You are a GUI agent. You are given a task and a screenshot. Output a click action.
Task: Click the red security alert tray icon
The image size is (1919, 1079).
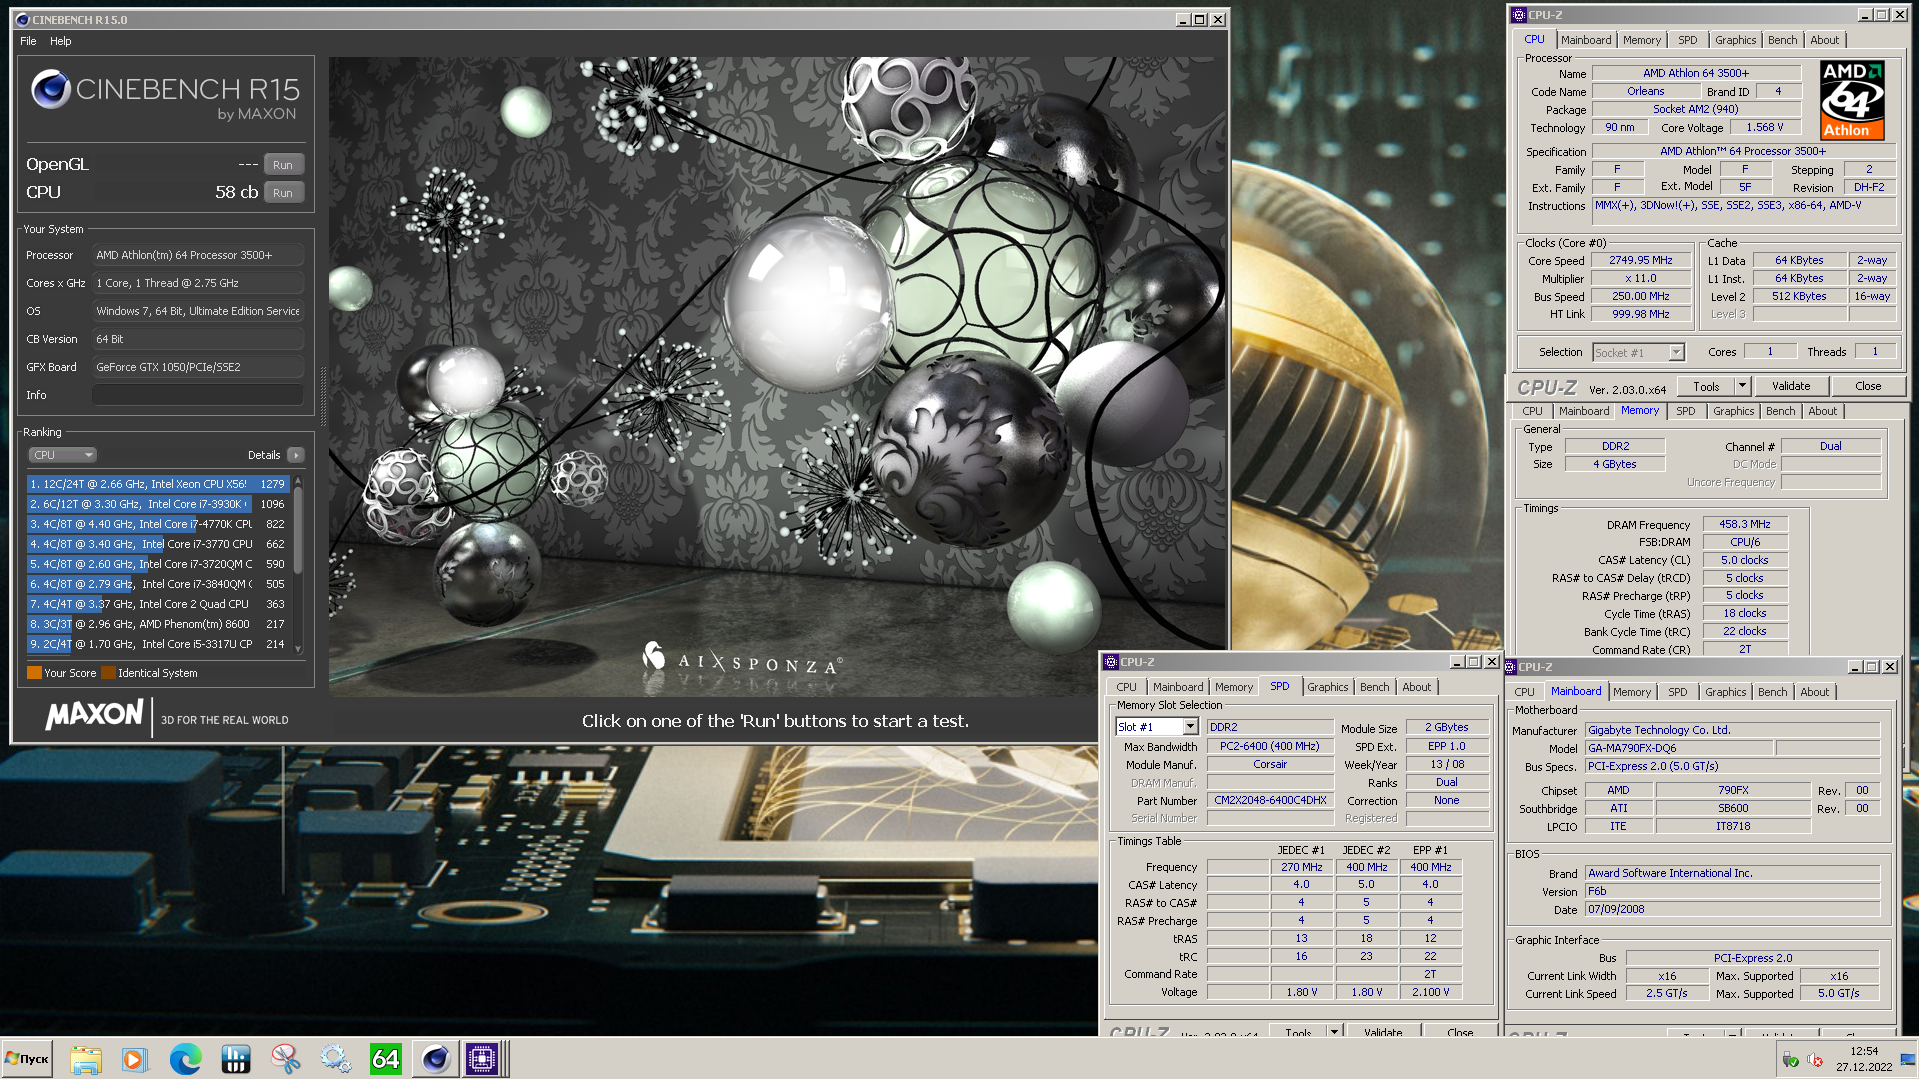coord(1815,1059)
